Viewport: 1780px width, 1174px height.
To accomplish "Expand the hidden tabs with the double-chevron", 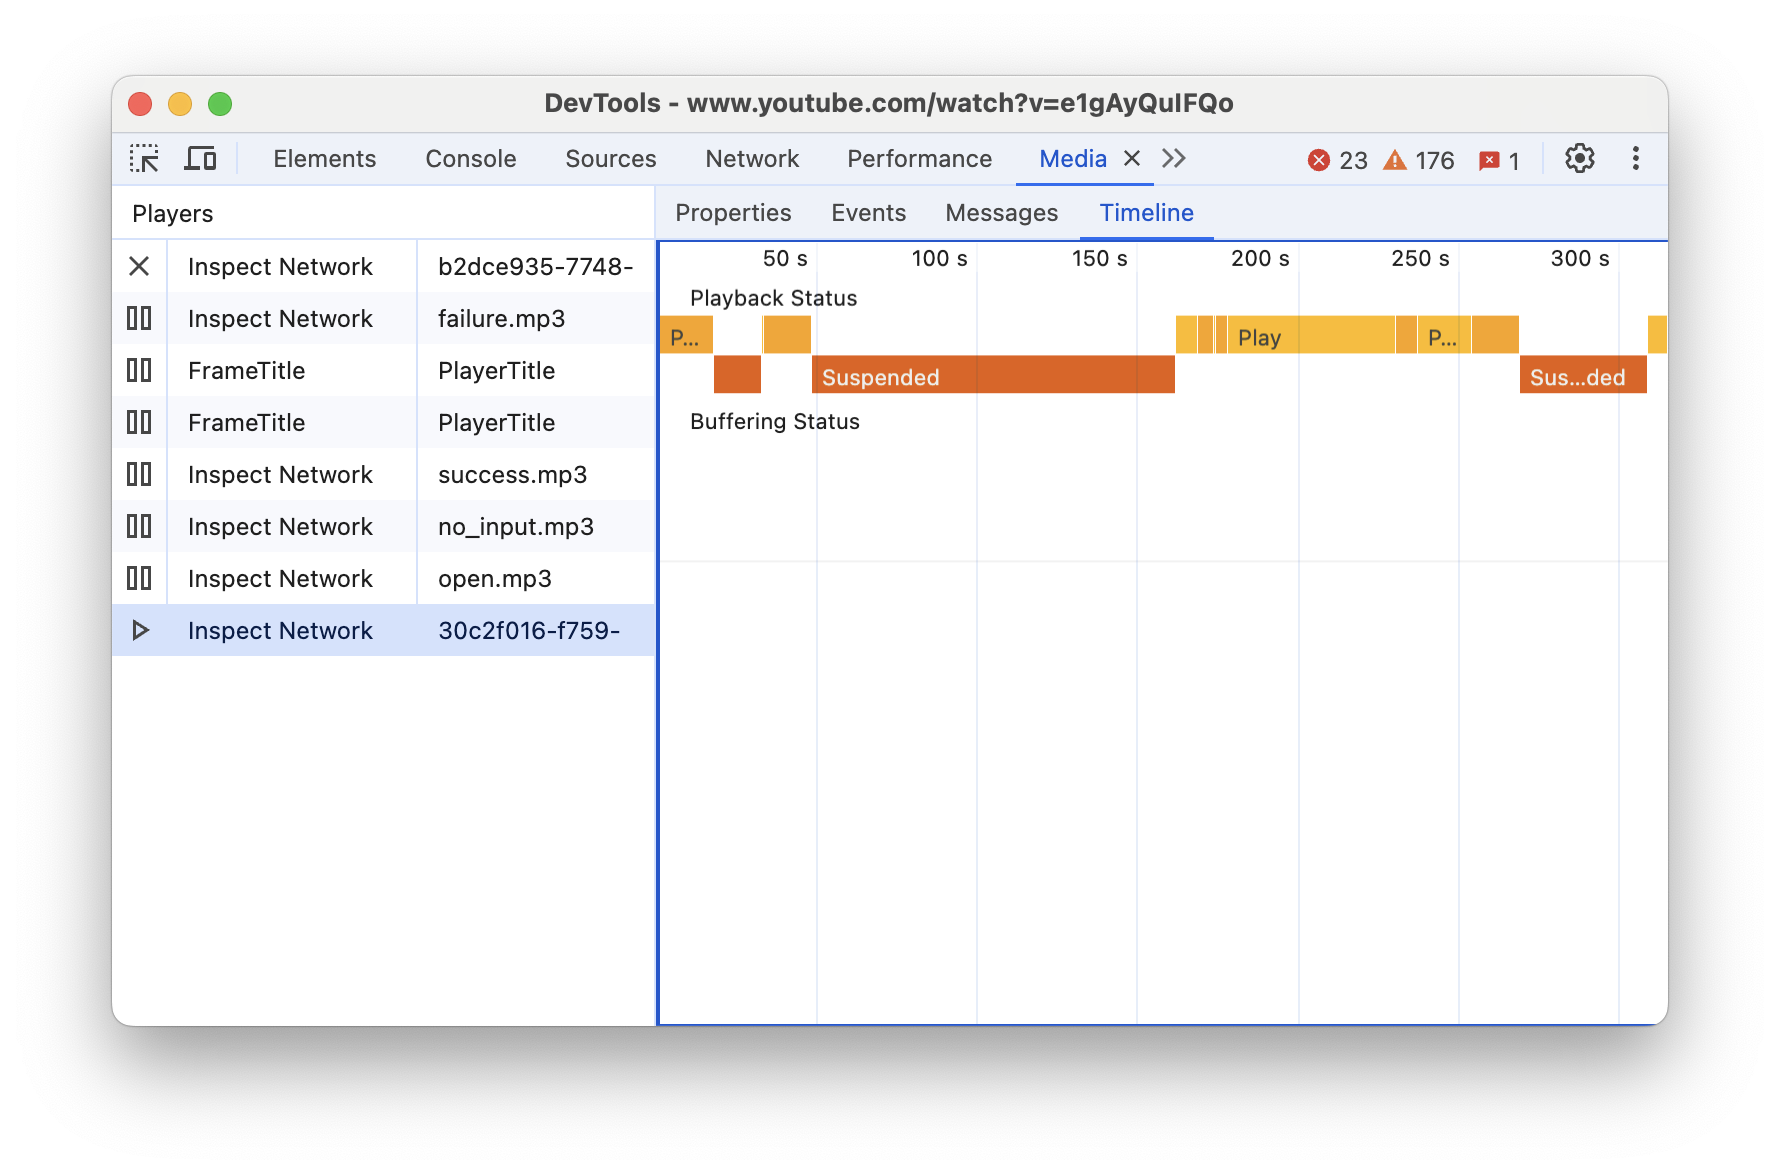I will coord(1173,158).
